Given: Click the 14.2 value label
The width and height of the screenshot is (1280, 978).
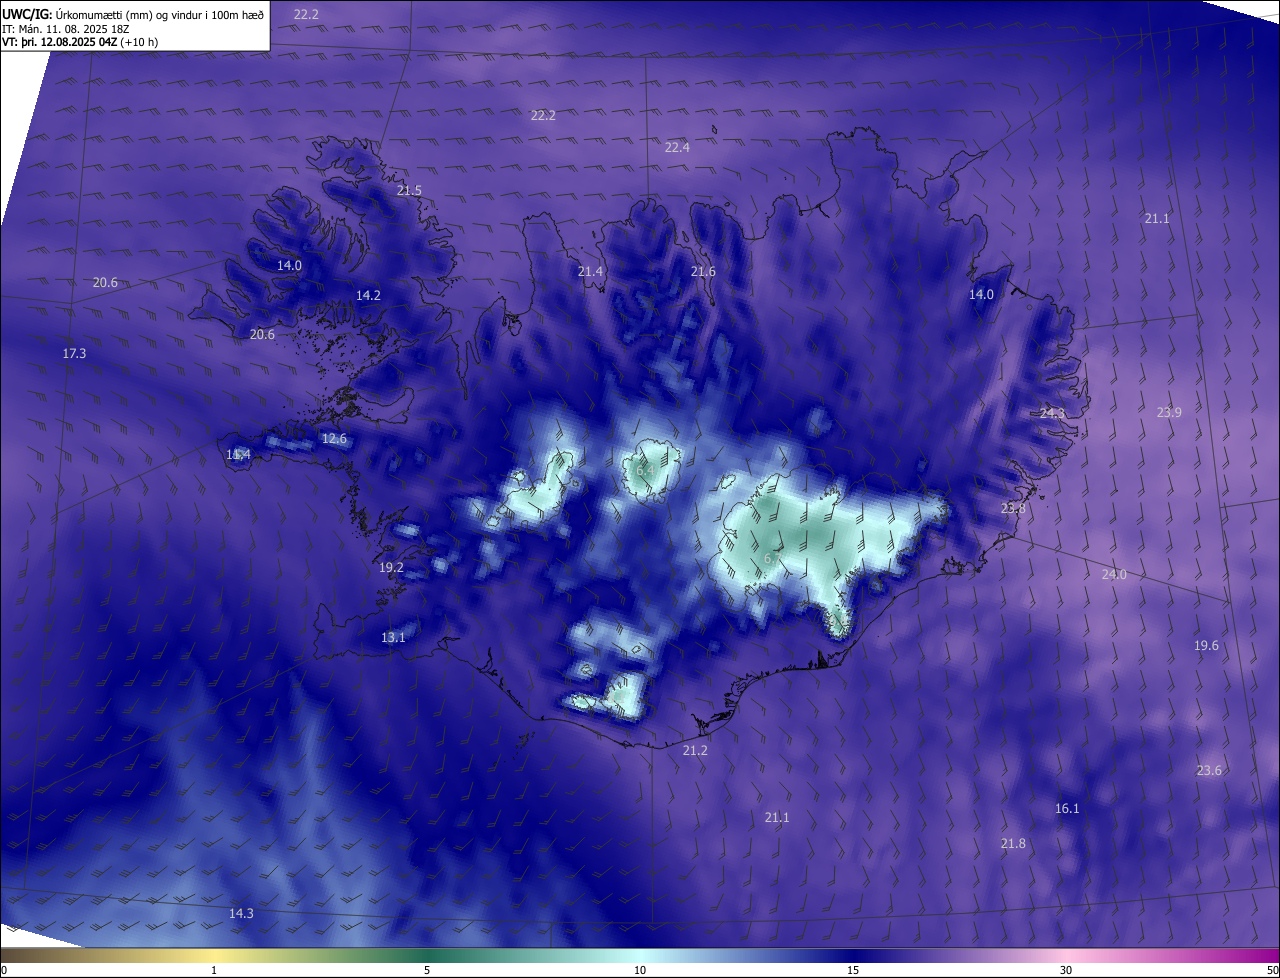Looking at the screenshot, I should 368,295.
